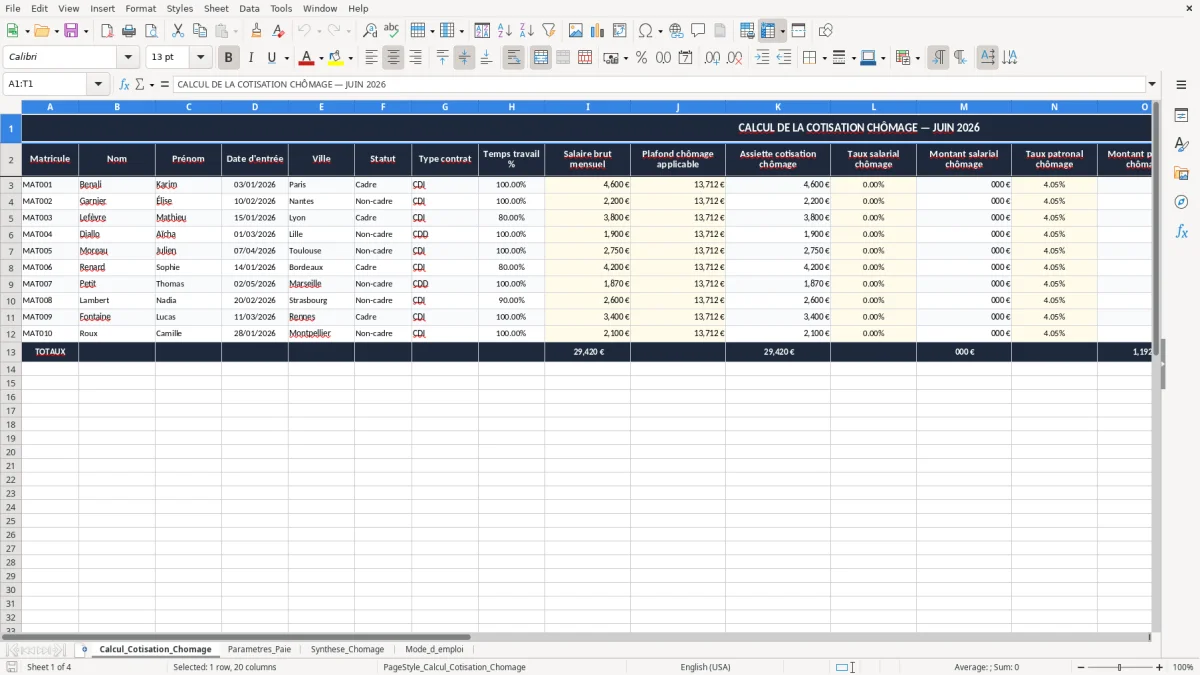The height and width of the screenshot is (675, 1200).
Task: Click the Print icon
Action: [129, 31]
